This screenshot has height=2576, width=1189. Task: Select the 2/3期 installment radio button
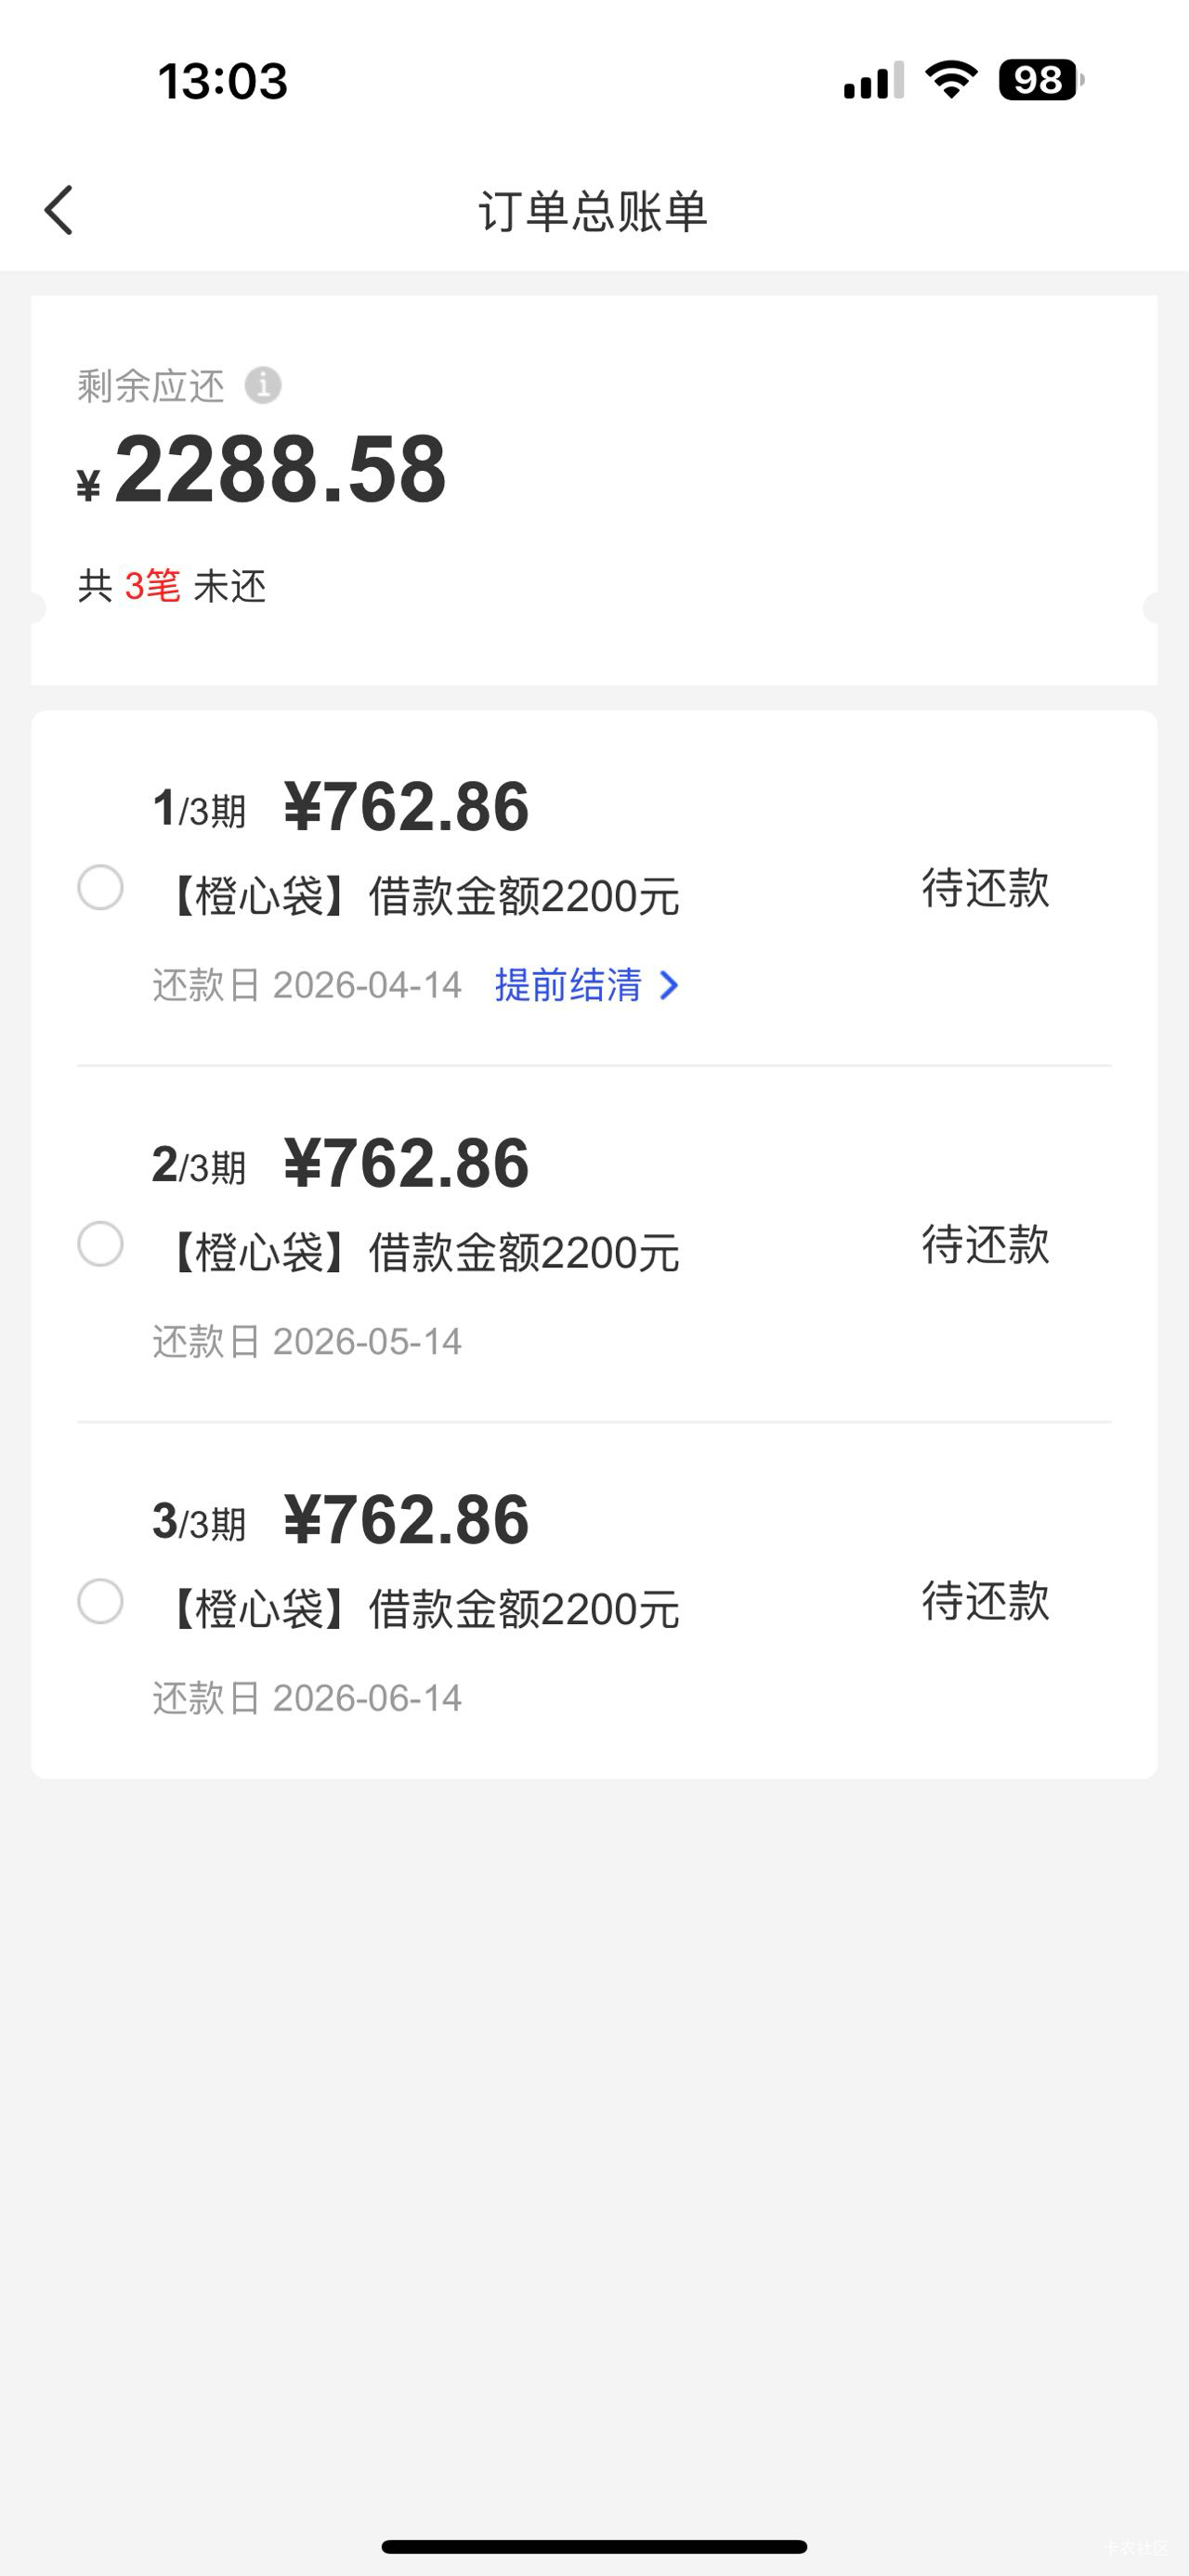[x=101, y=1245]
